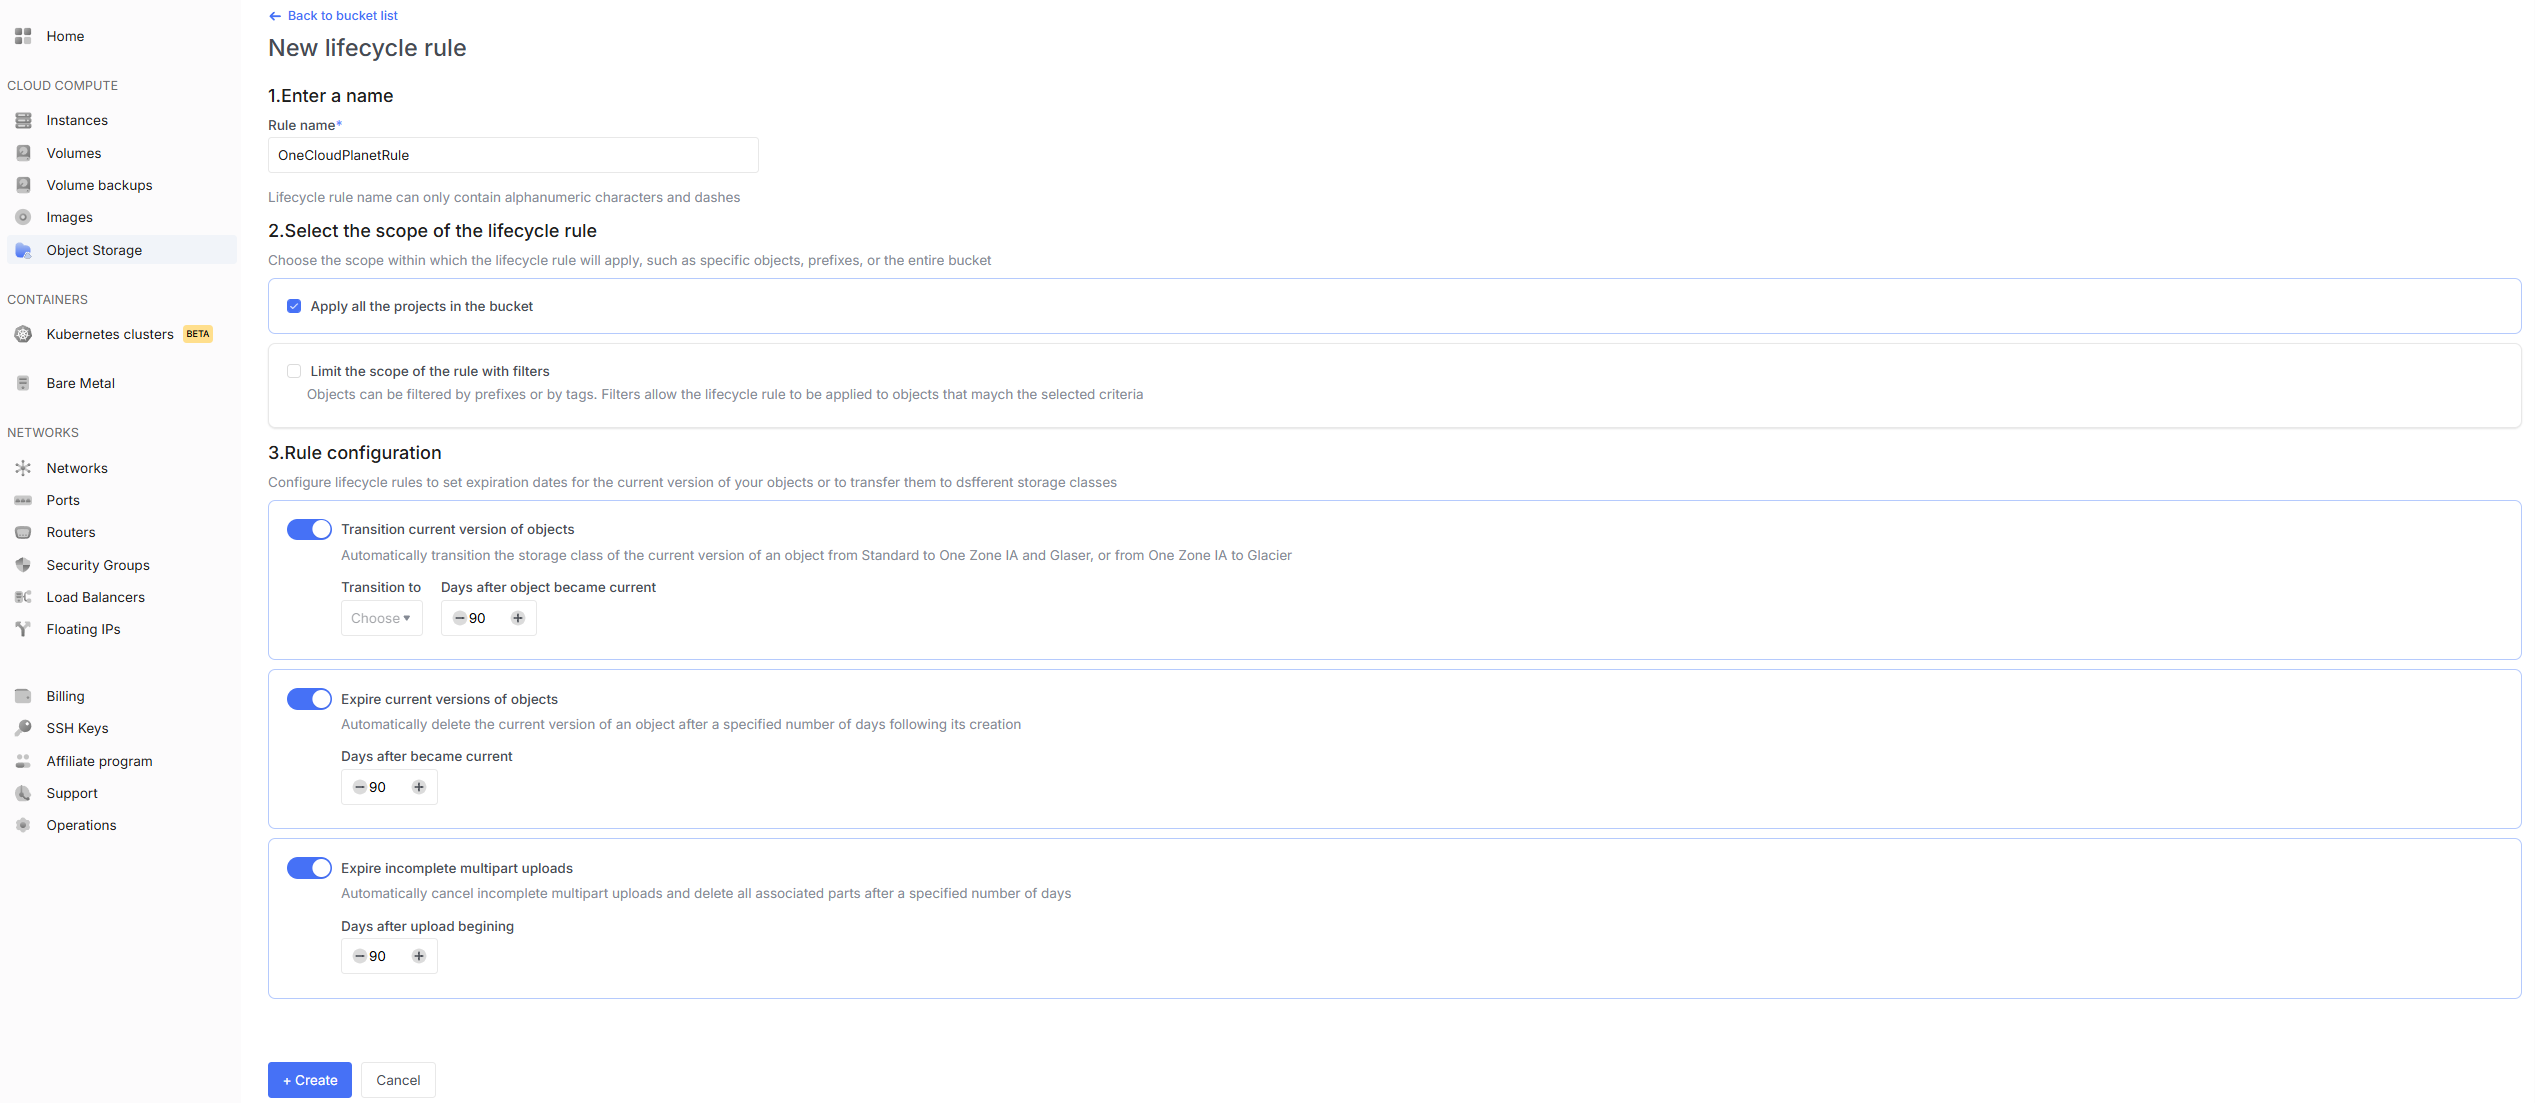Check Limit the scope with filters

click(x=294, y=371)
